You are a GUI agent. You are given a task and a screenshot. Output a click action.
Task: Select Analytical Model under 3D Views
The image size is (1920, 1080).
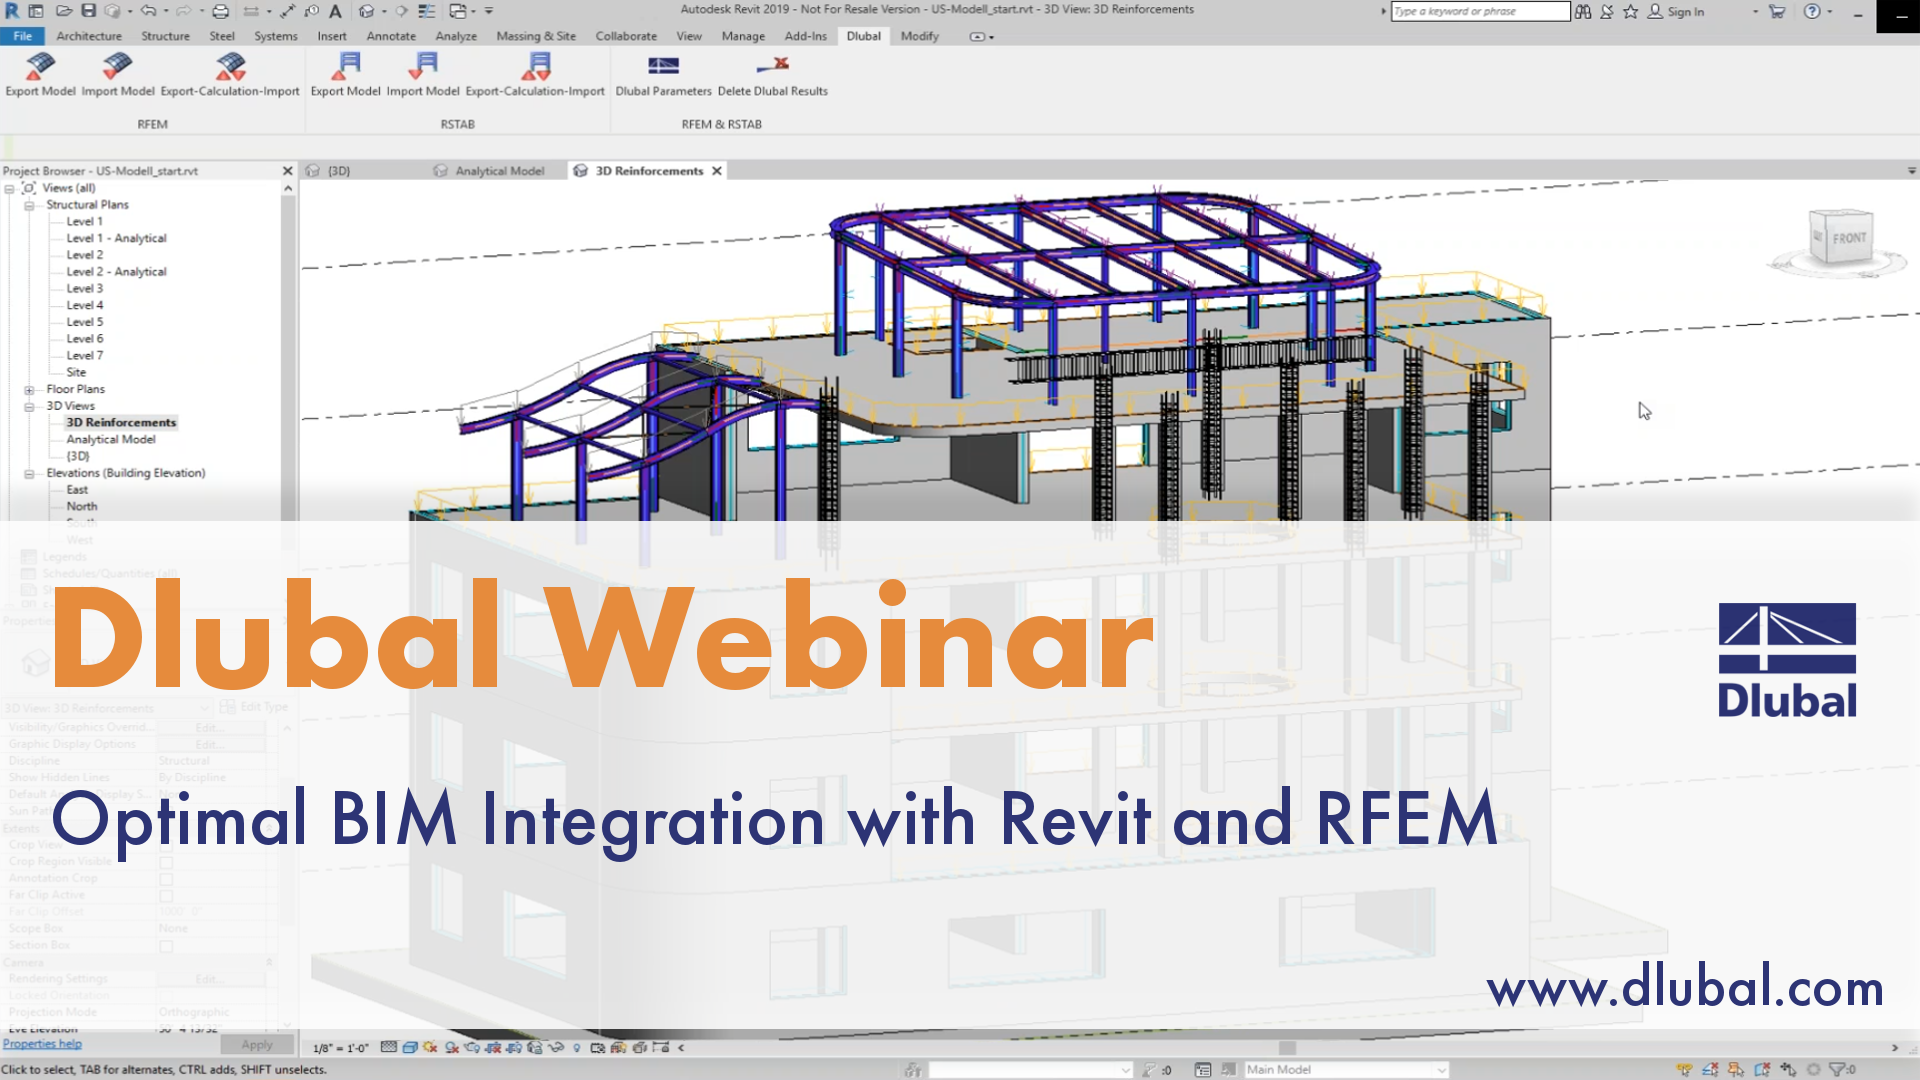coord(111,439)
